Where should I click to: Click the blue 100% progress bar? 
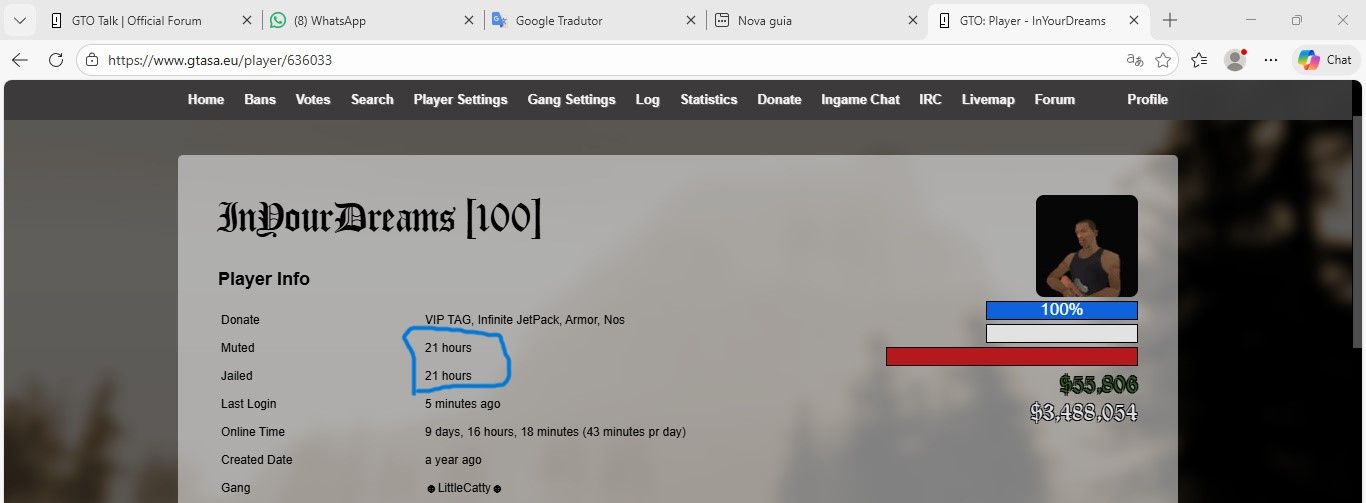[1061, 310]
